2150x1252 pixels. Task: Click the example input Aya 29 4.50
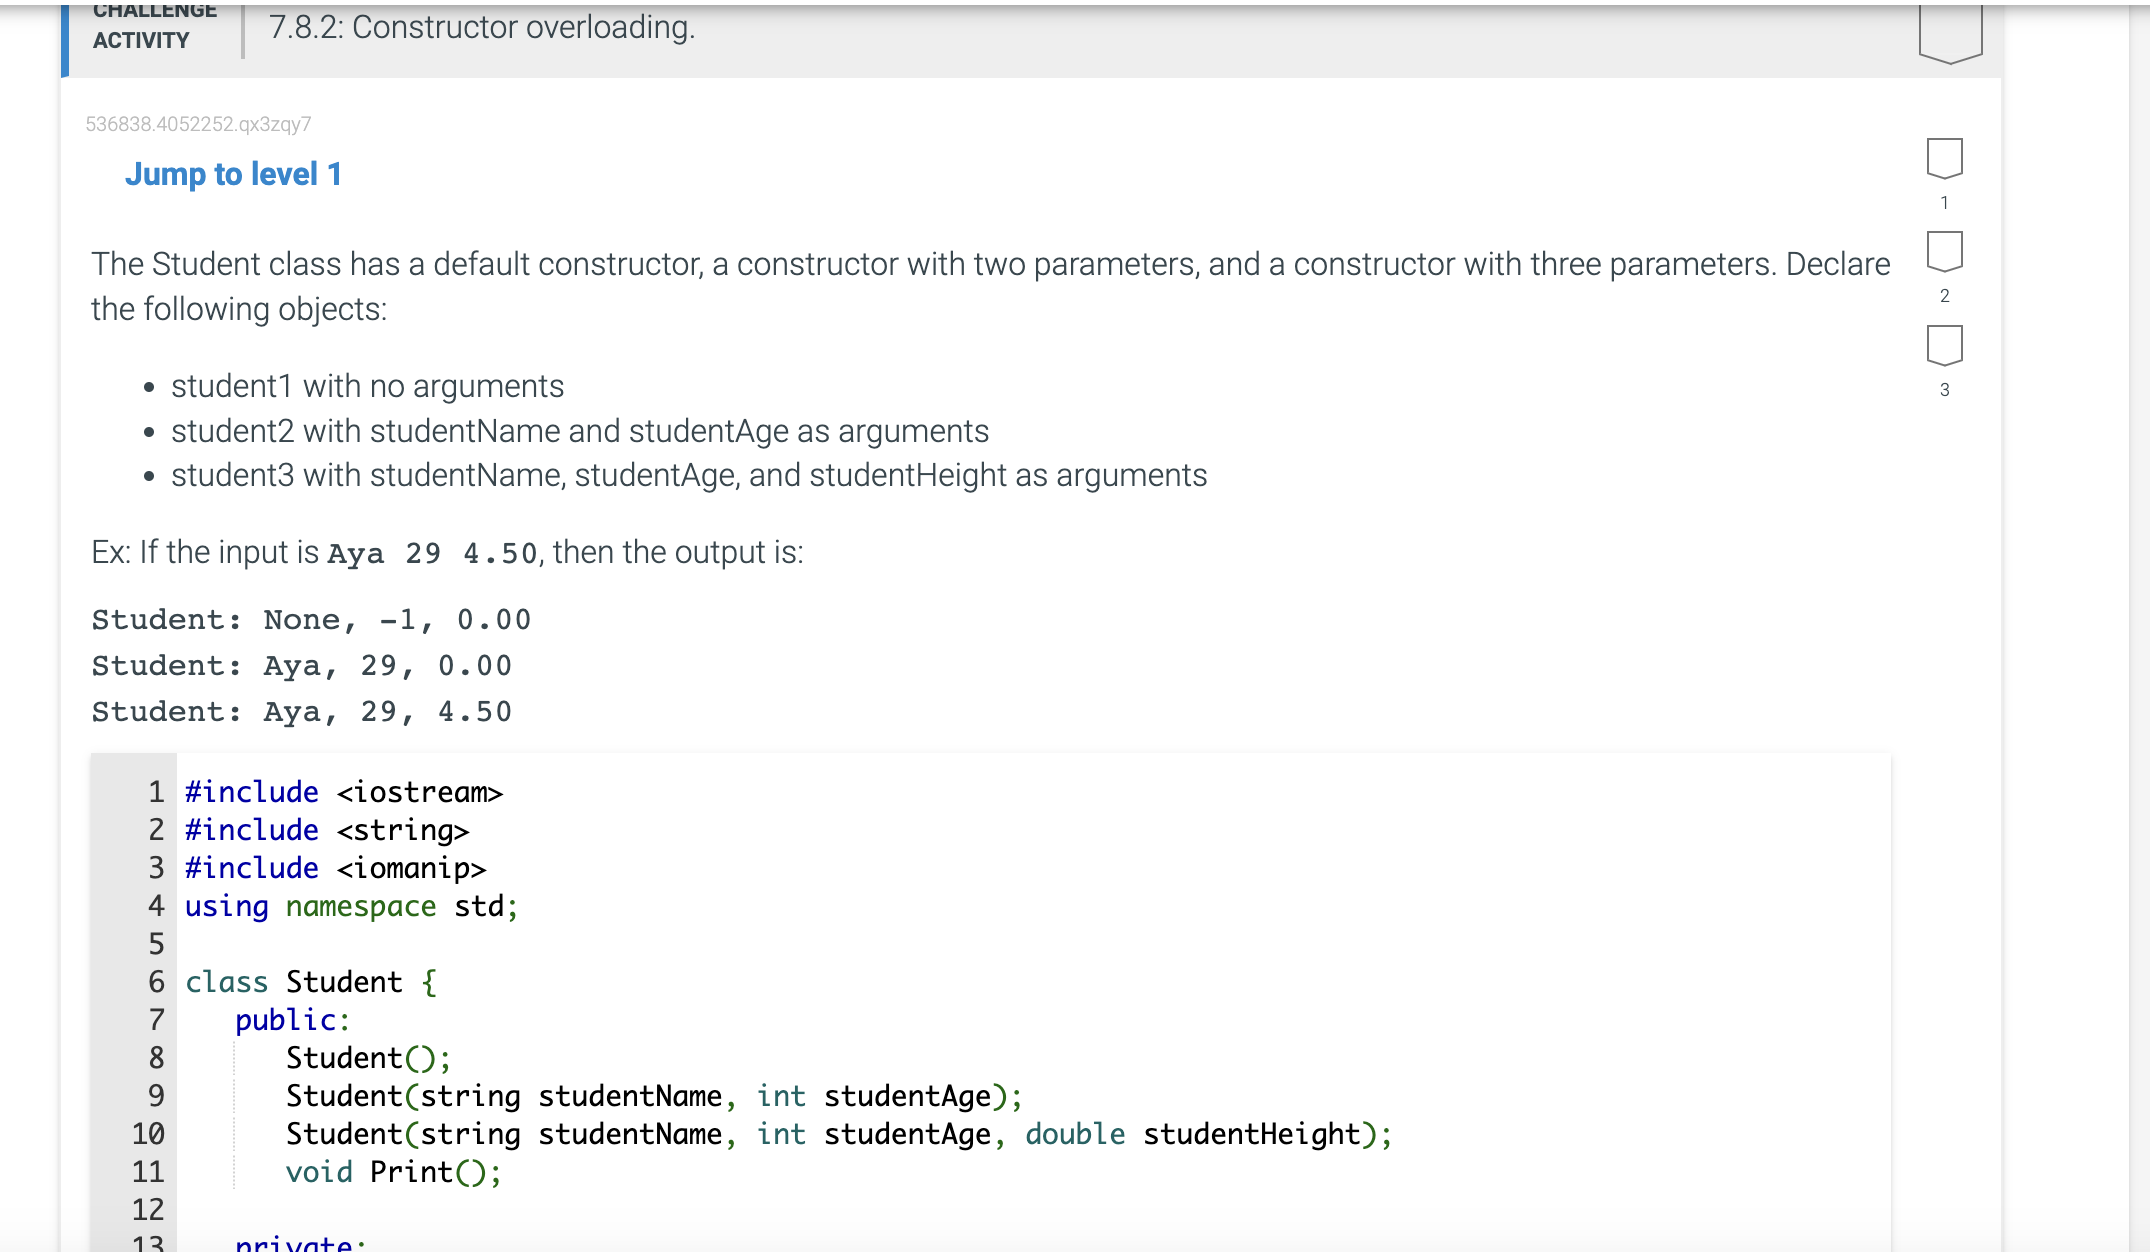pos(432,553)
